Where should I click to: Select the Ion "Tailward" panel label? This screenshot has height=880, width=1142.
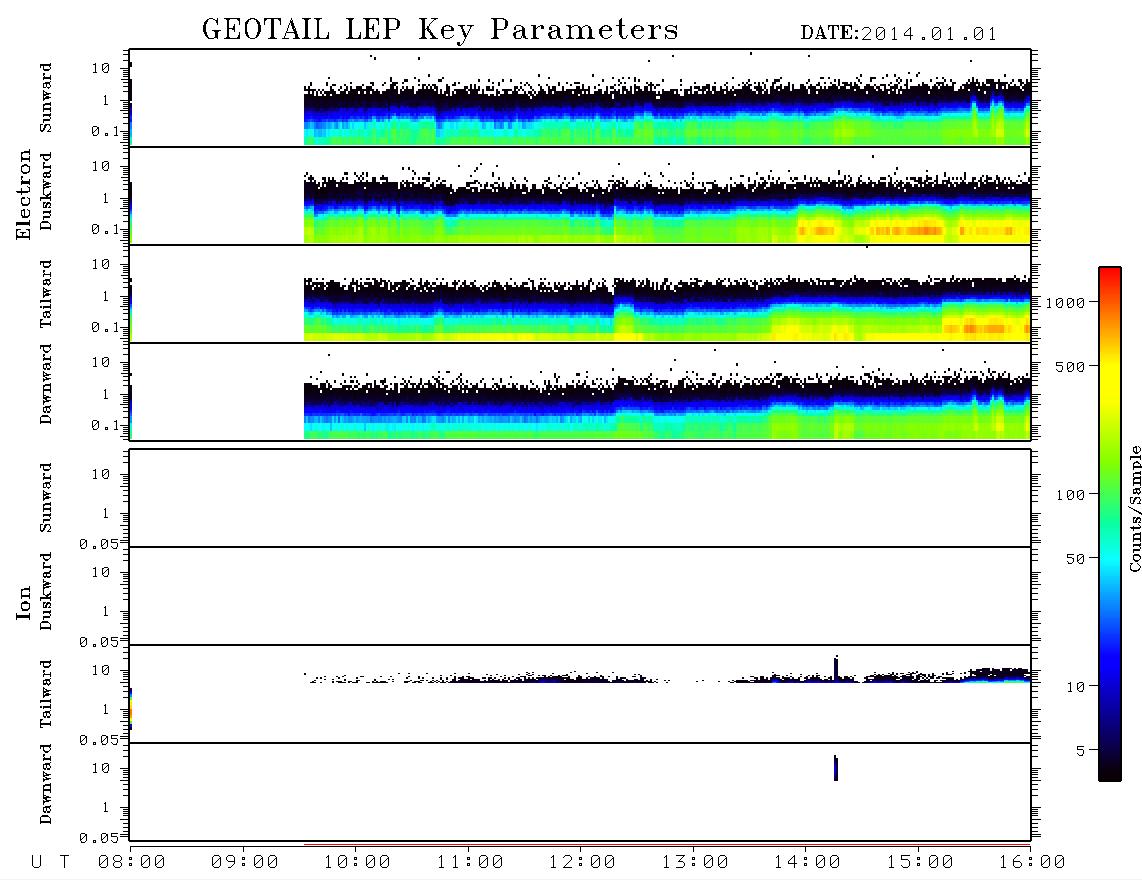tap(46, 694)
